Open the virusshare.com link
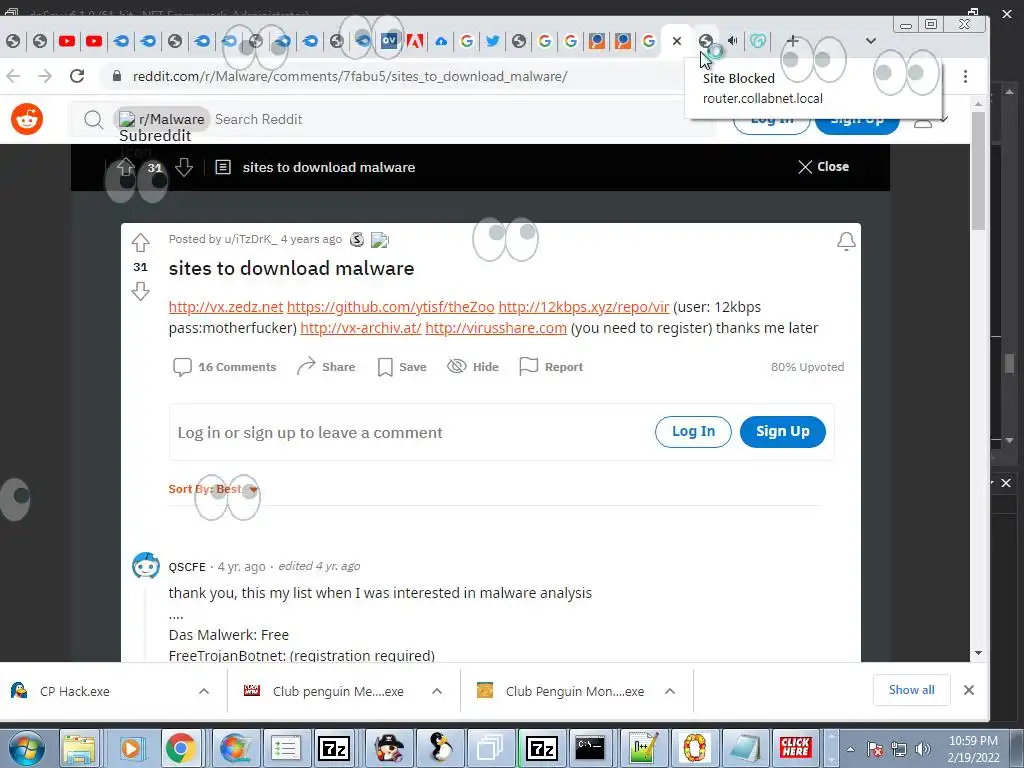Image resolution: width=1024 pixels, height=768 pixels. pos(496,328)
